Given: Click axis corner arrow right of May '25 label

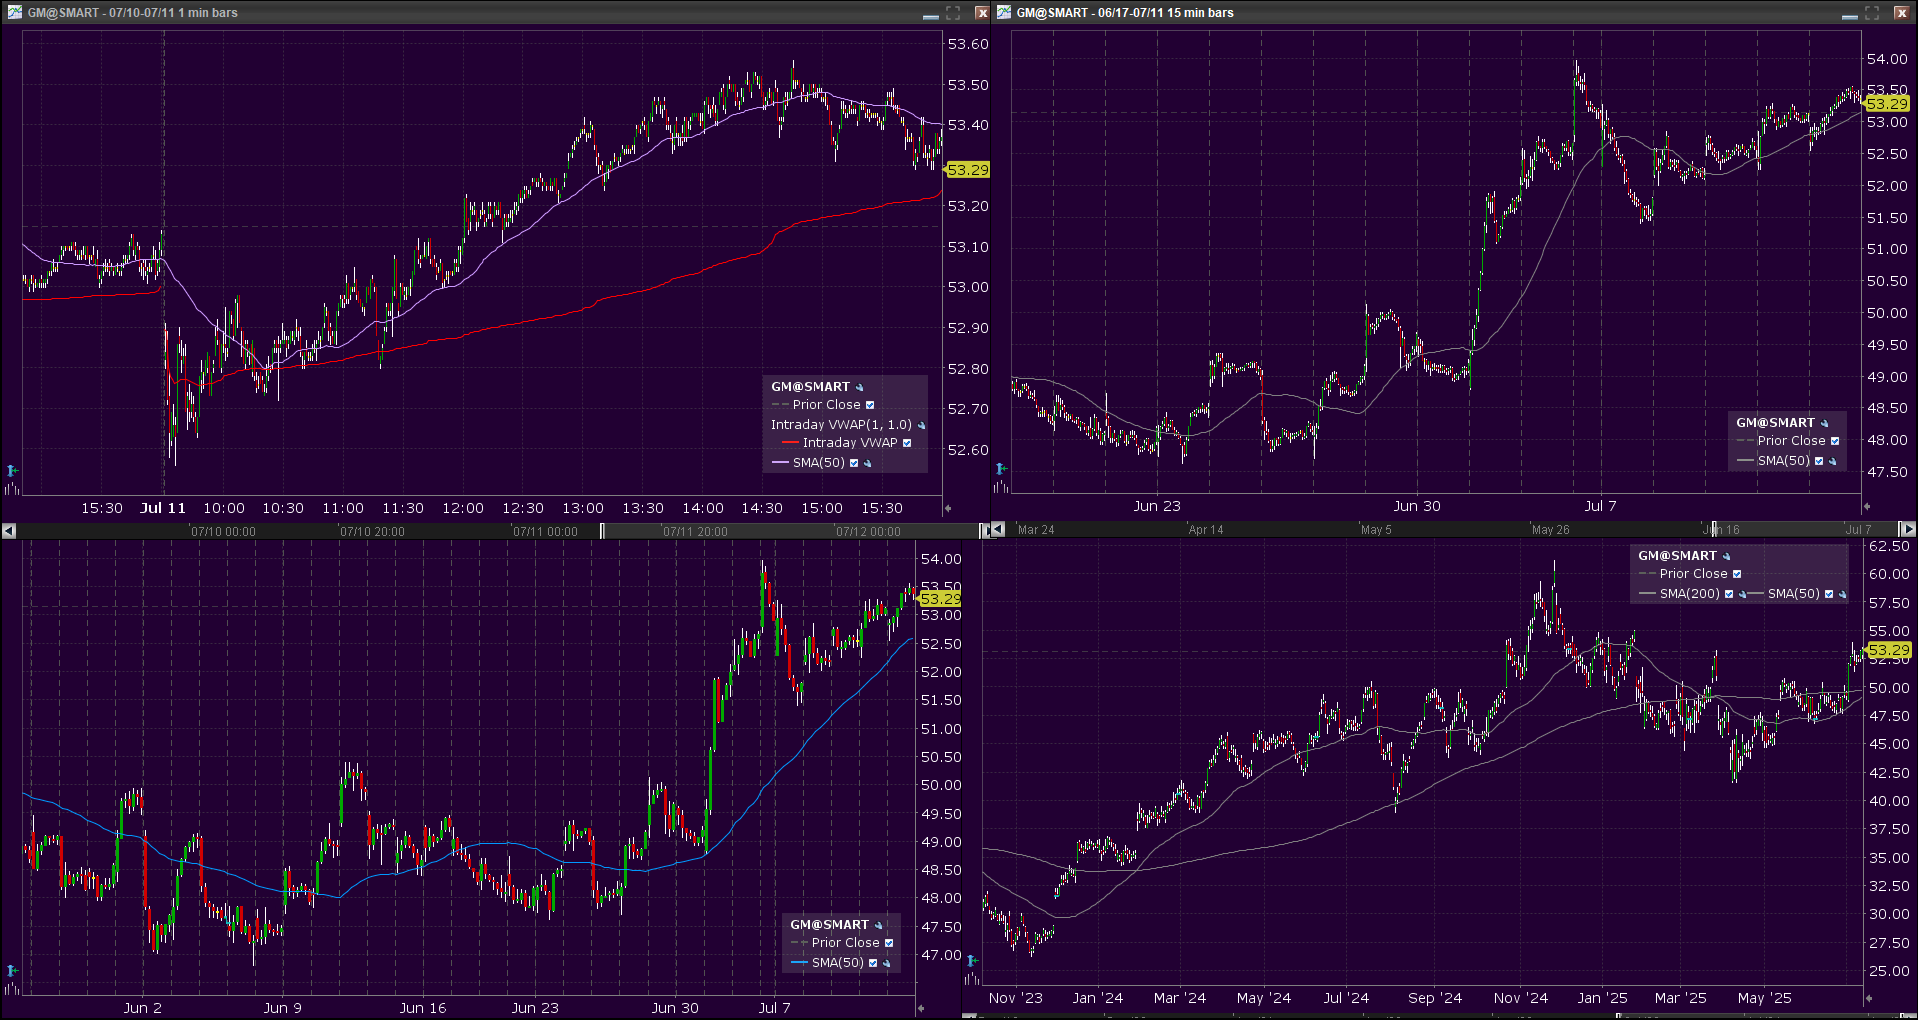Looking at the screenshot, I should click(1868, 998).
